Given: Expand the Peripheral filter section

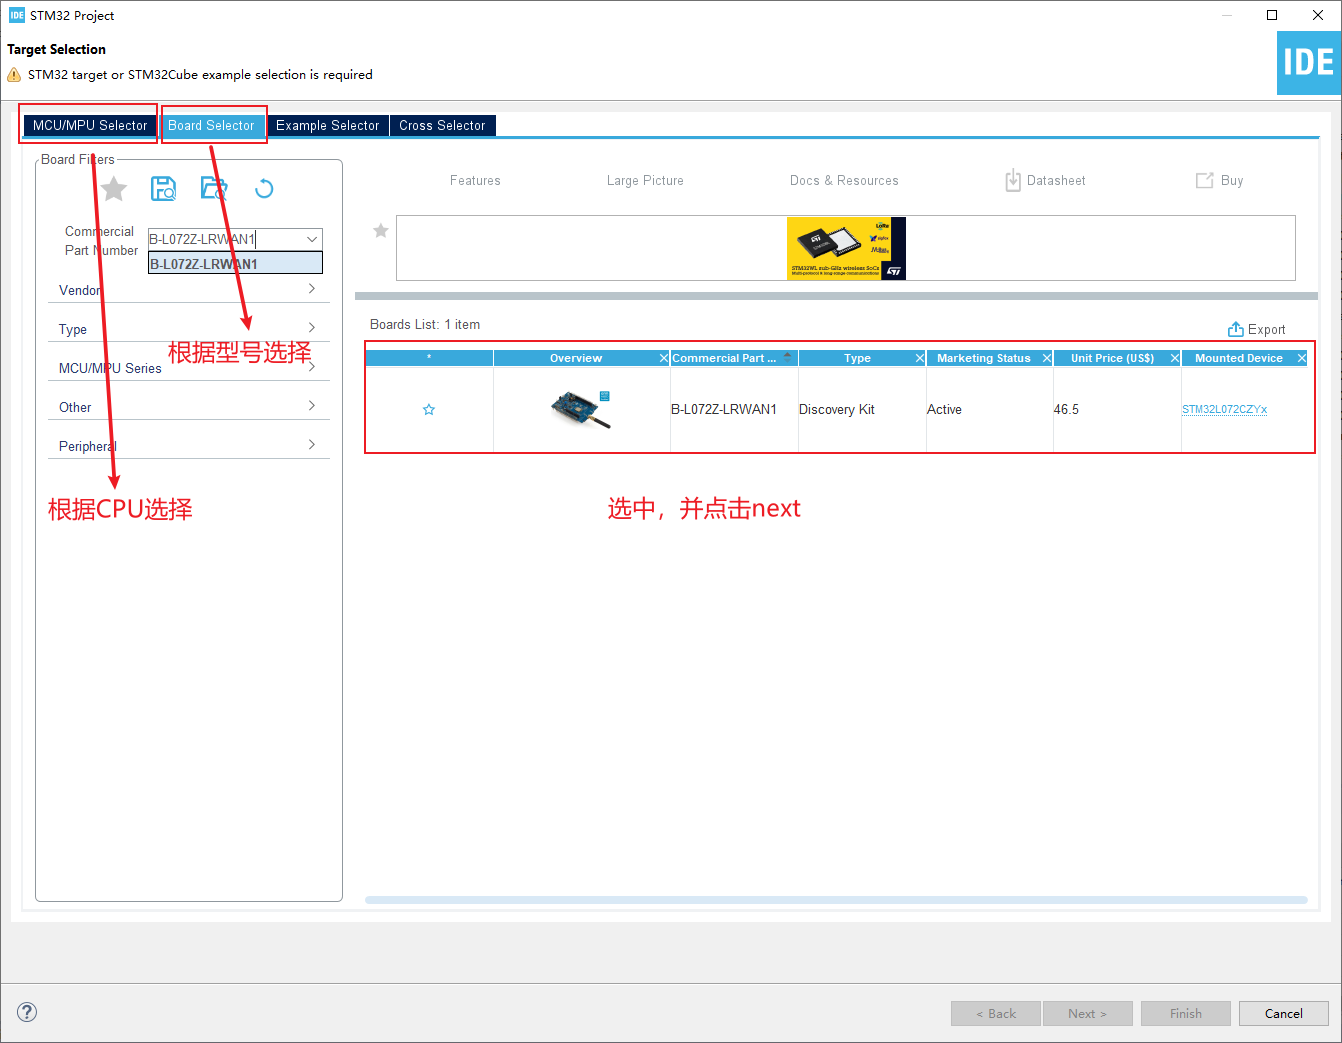Looking at the screenshot, I should point(188,446).
